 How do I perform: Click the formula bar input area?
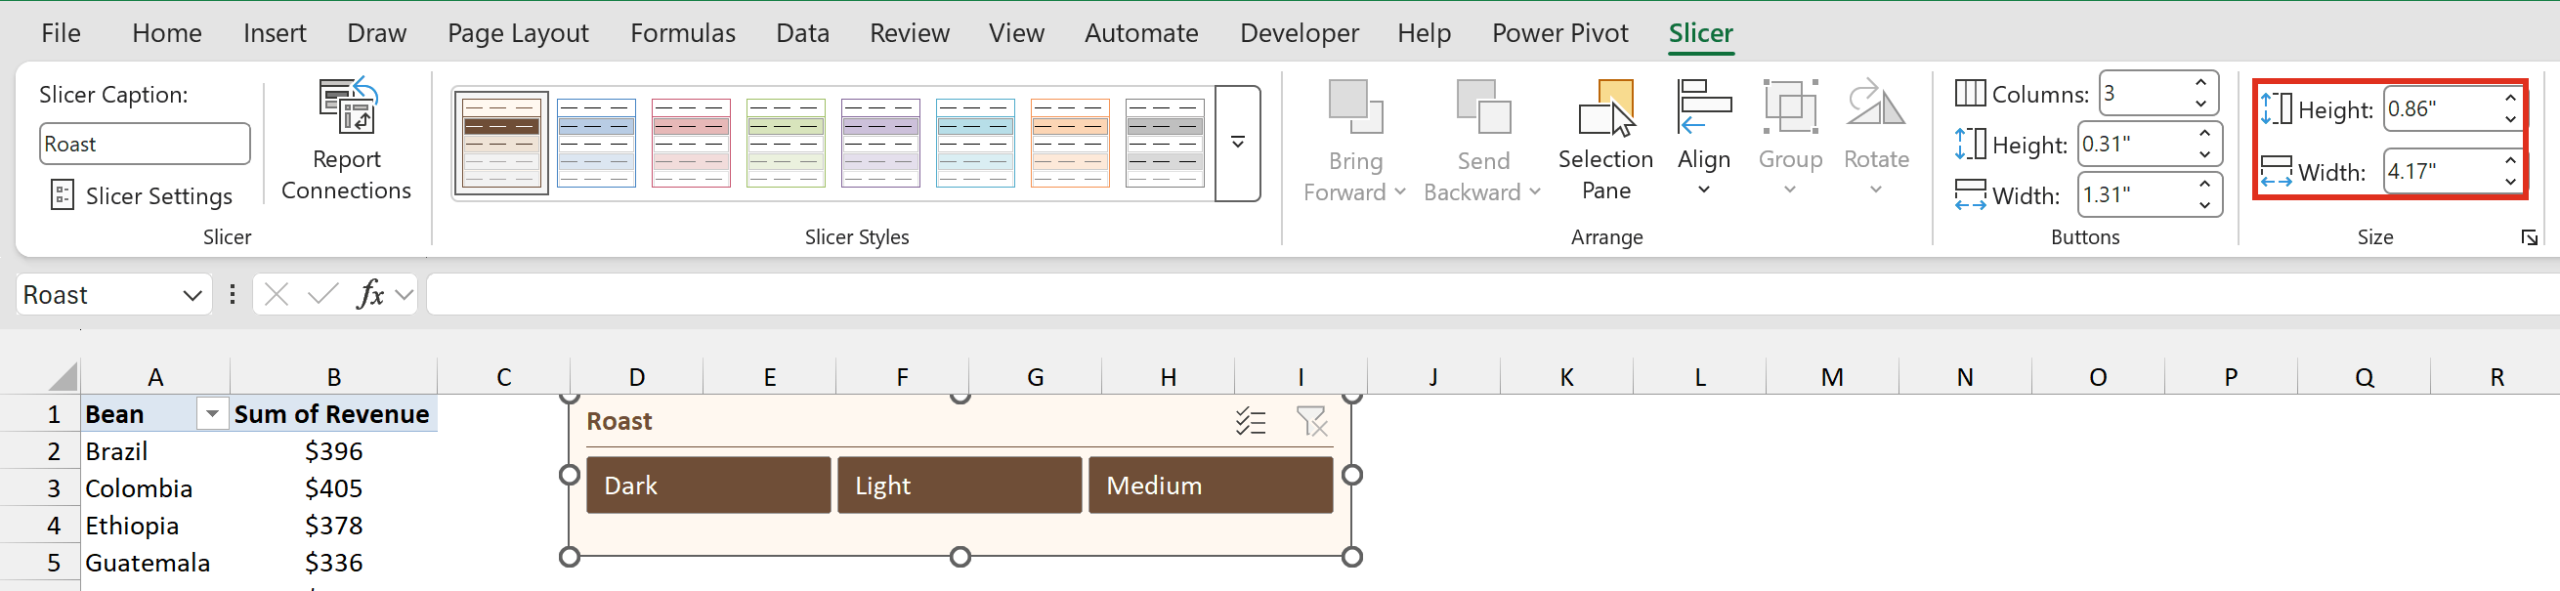click(x=1492, y=295)
